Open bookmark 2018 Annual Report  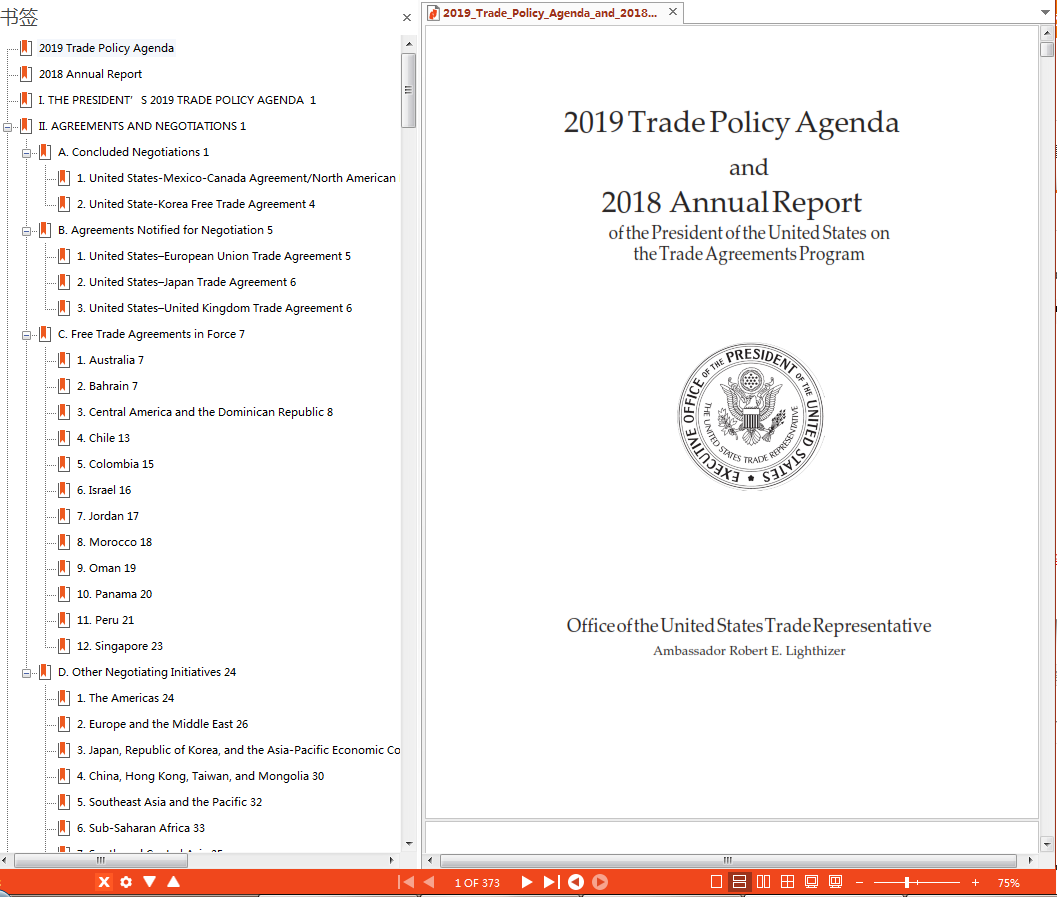pos(90,74)
